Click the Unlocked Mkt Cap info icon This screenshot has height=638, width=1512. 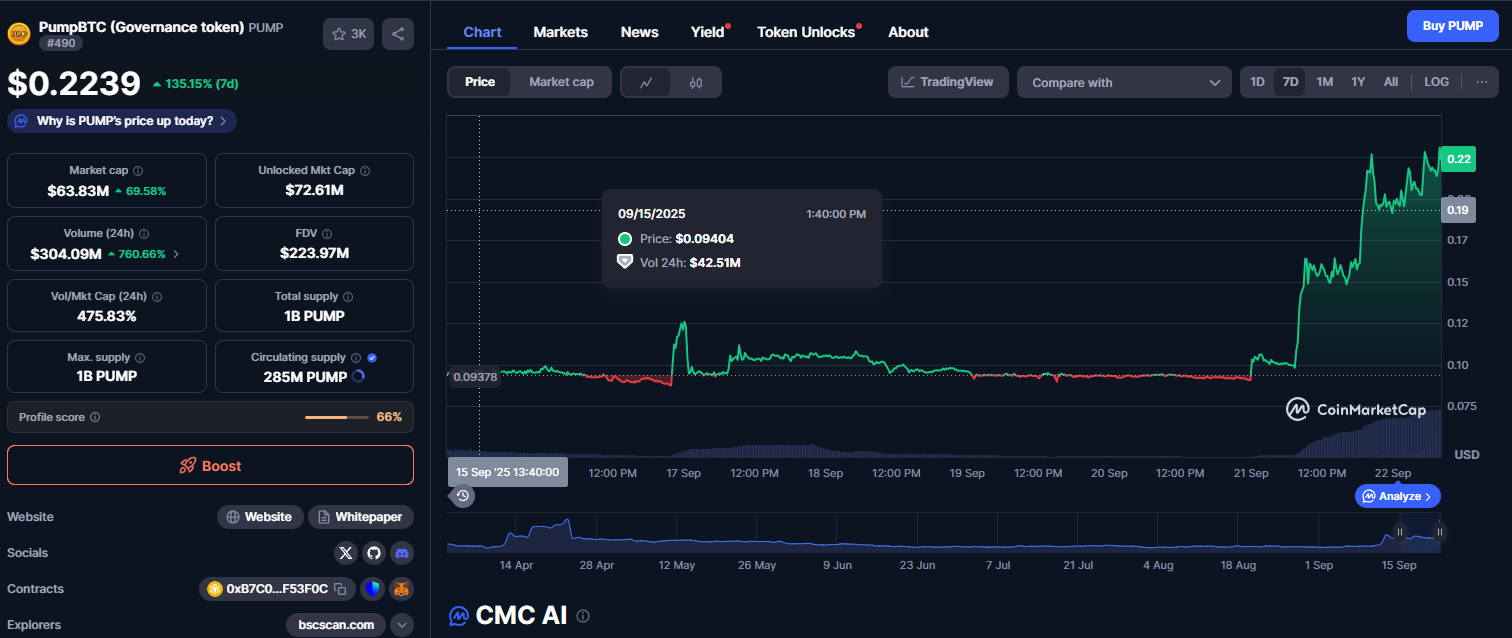366,171
